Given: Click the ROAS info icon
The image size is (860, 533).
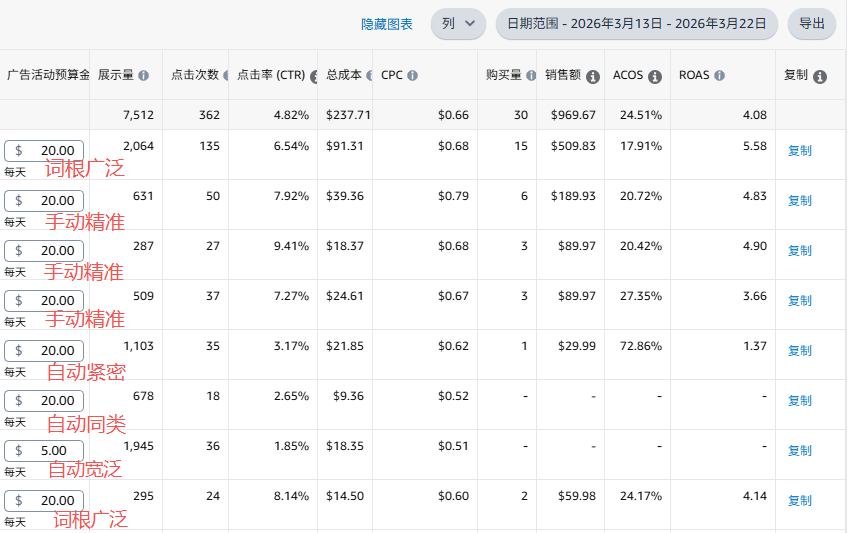Looking at the screenshot, I should coord(719,76).
